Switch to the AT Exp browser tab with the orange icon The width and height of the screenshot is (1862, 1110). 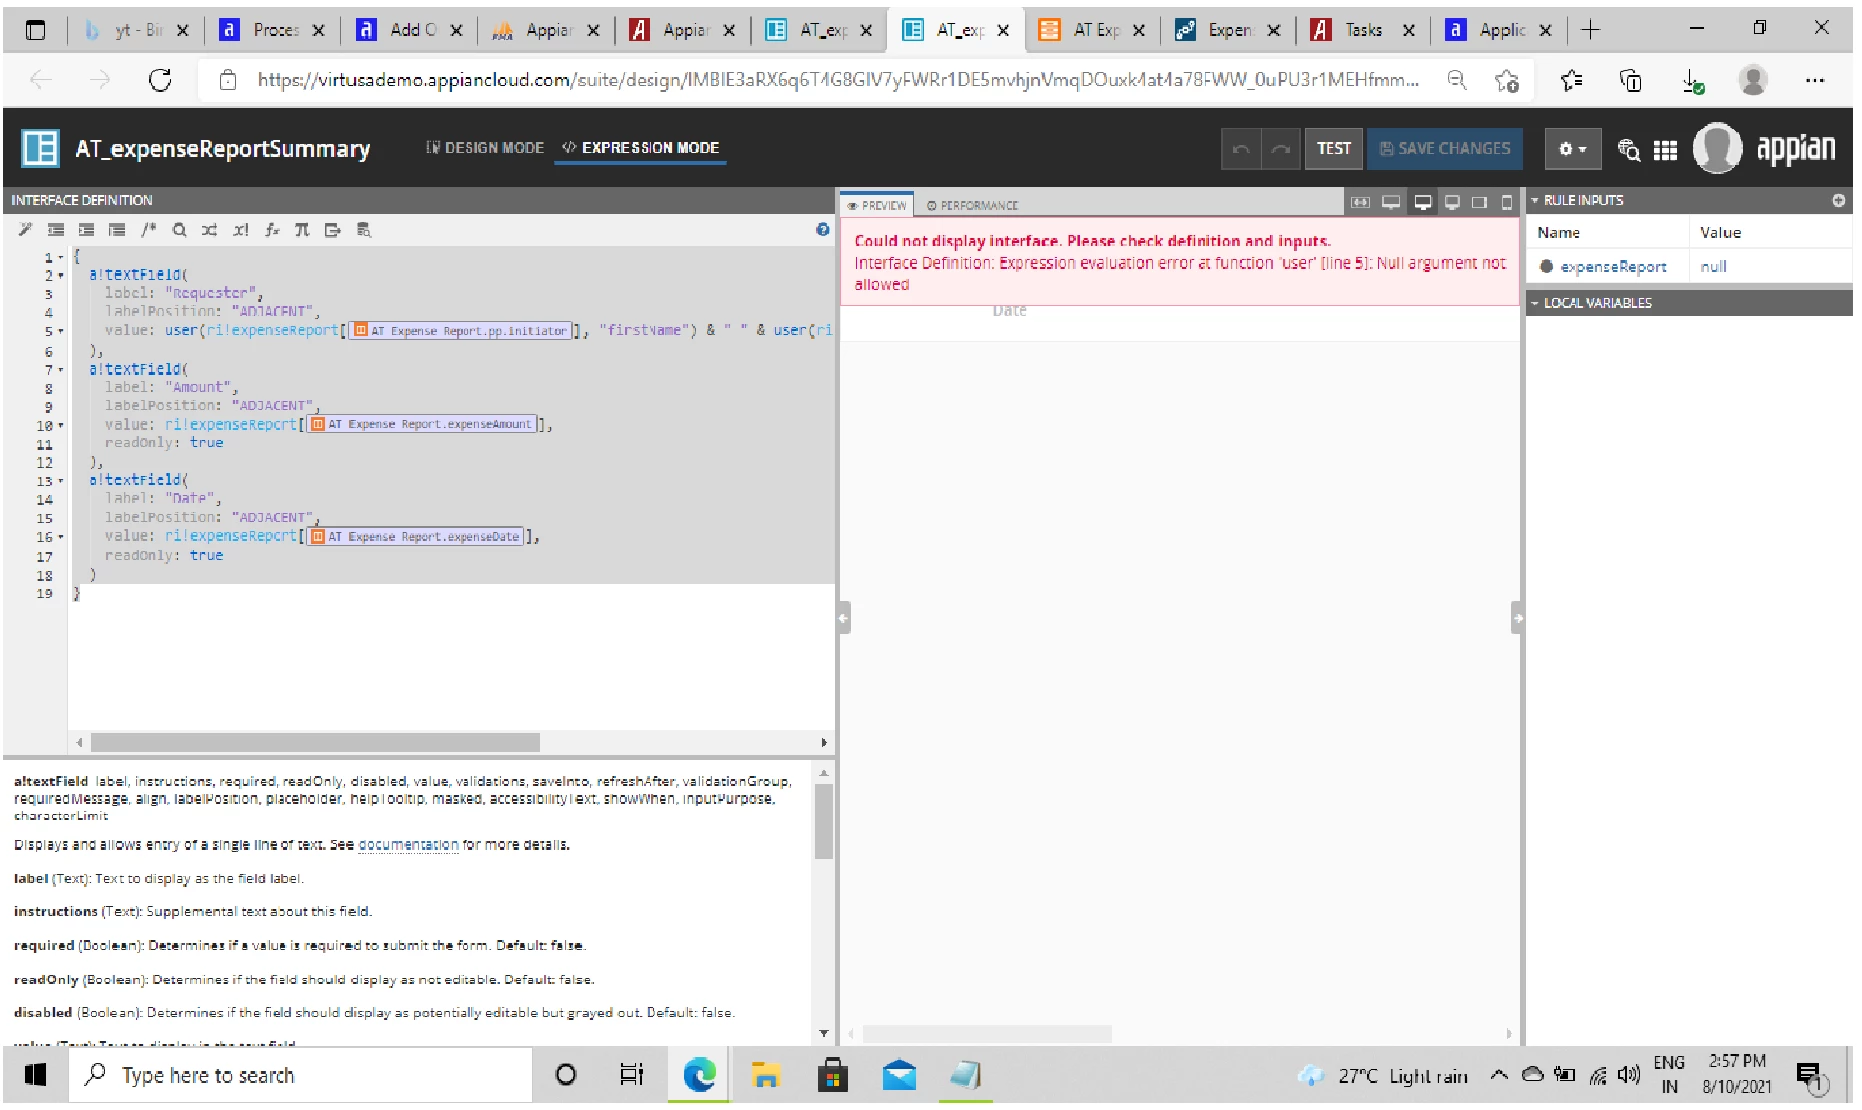coord(1091,30)
